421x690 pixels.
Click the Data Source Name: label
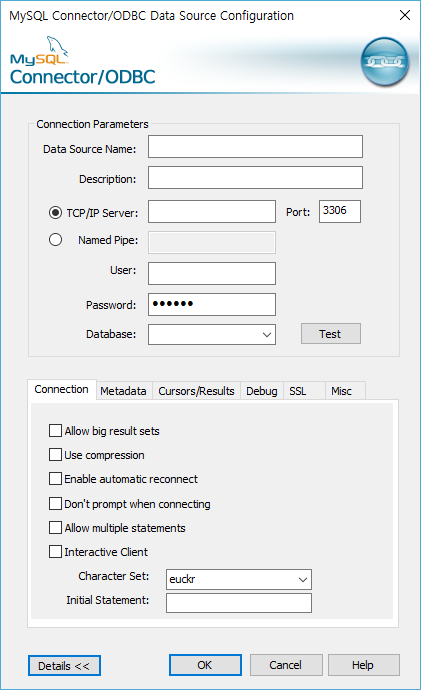90,149
